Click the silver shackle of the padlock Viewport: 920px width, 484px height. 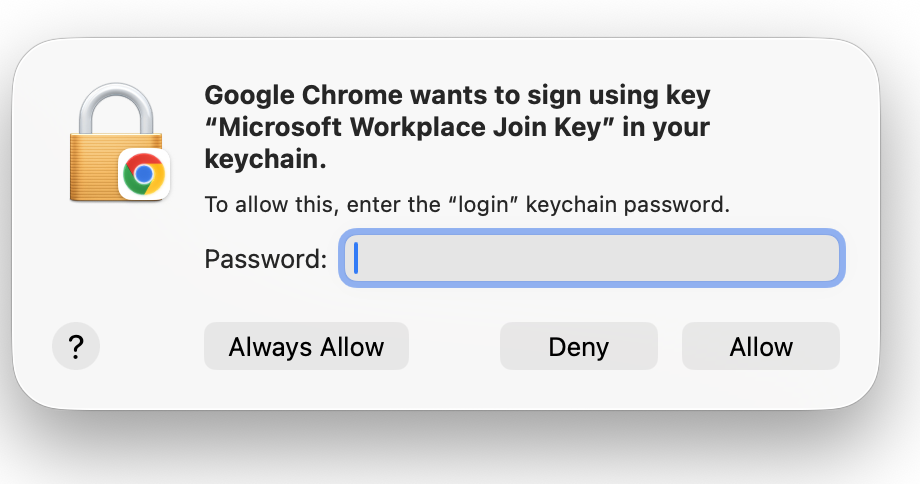coord(116,109)
